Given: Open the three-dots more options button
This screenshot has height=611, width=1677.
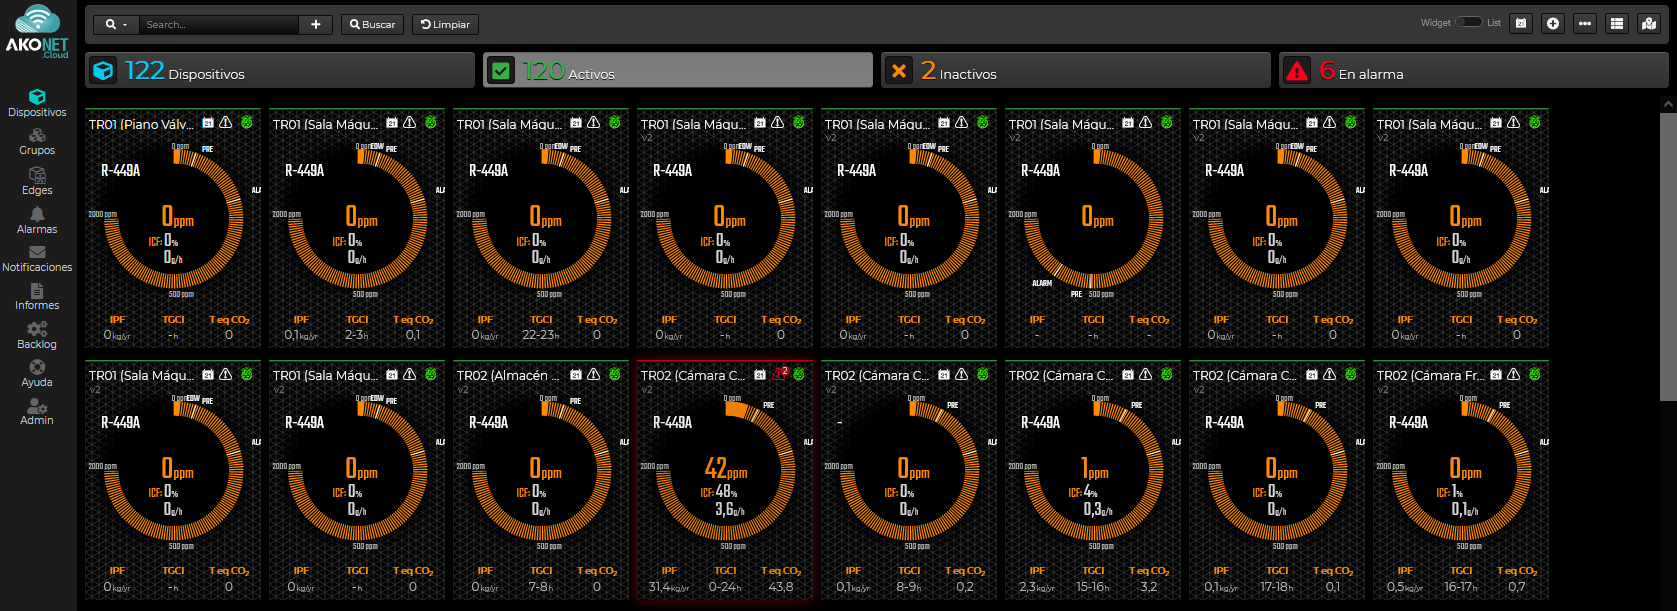Looking at the screenshot, I should [x=1585, y=23].
